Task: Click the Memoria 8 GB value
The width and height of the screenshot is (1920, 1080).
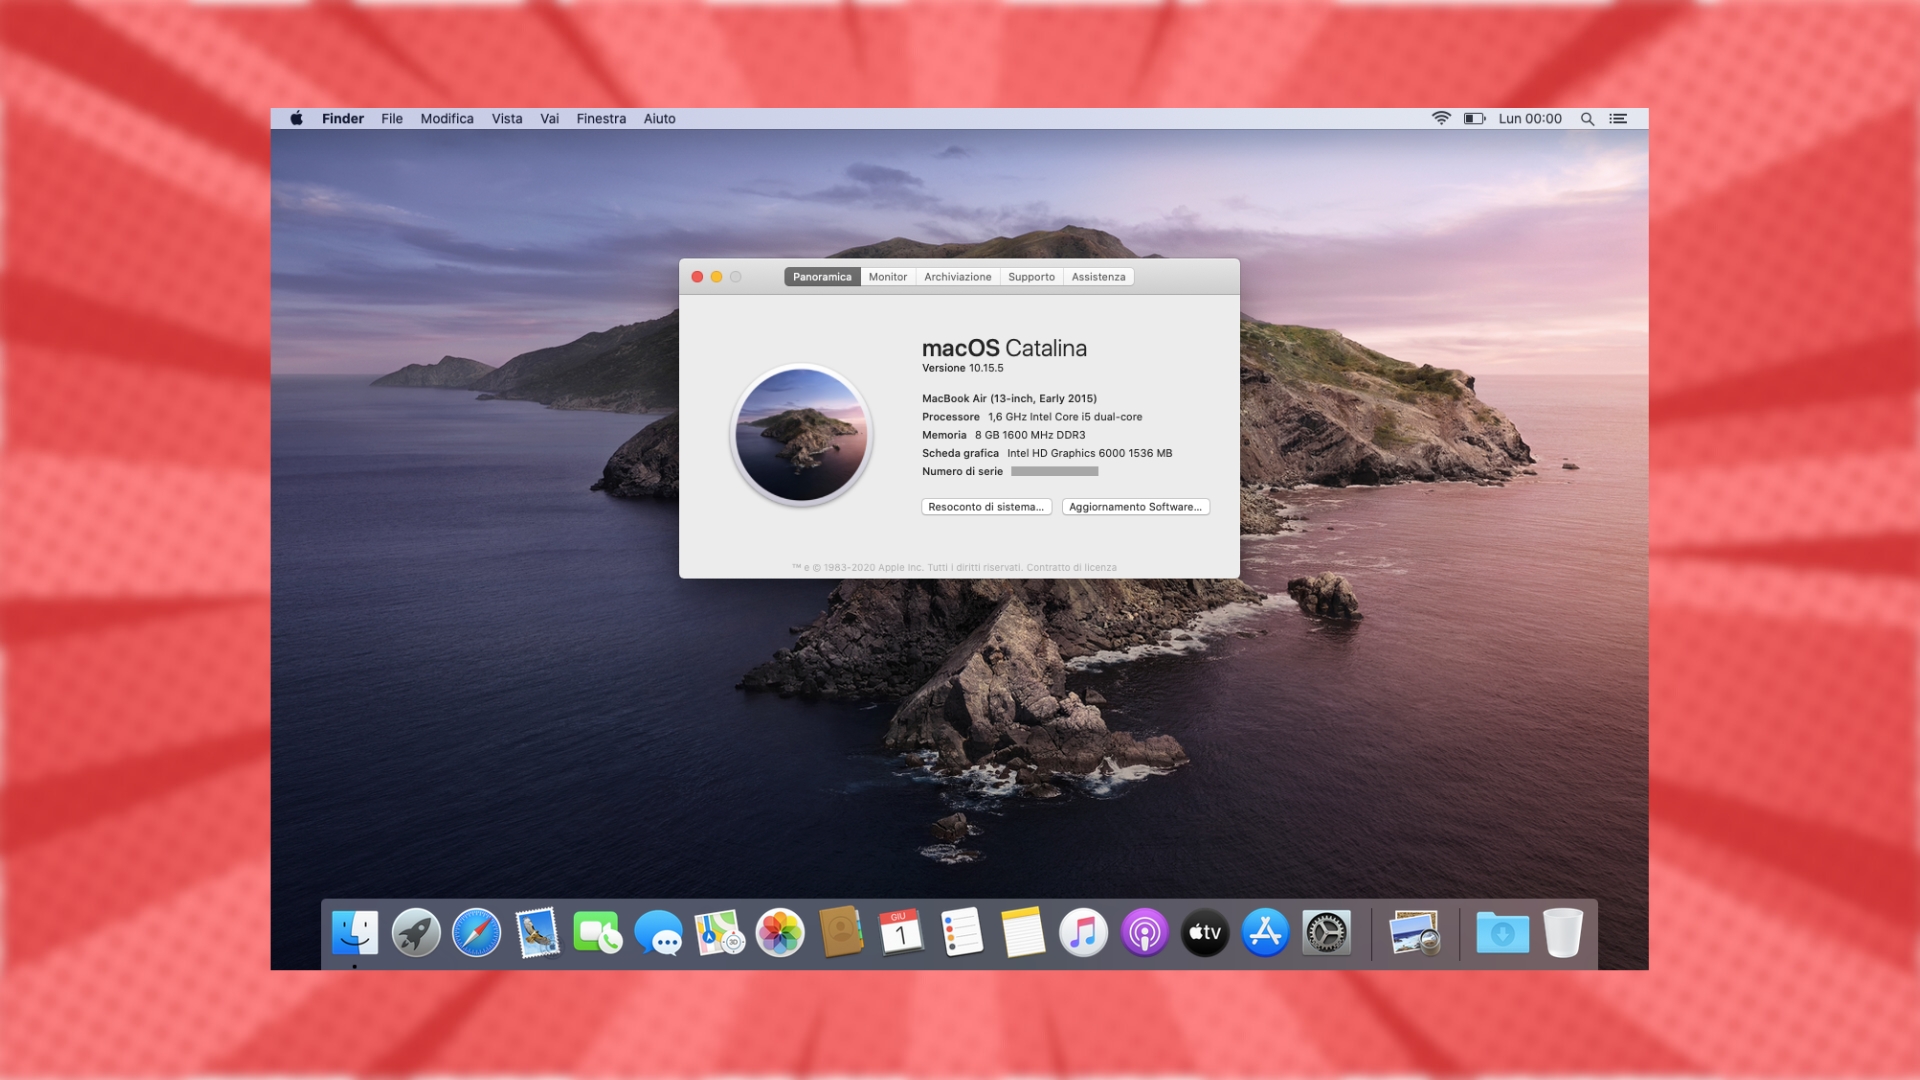Action: 1030,435
